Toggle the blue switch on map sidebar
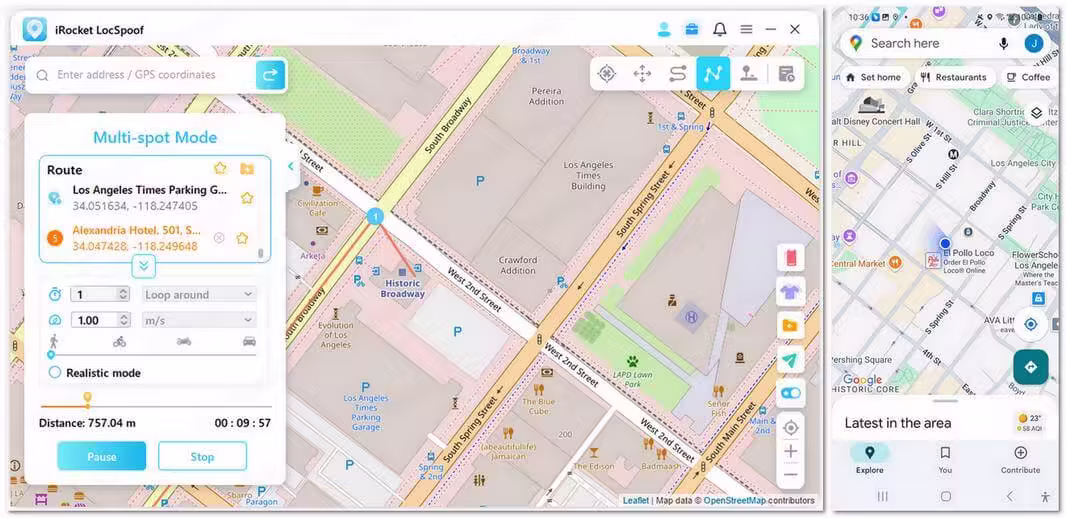 tap(790, 394)
